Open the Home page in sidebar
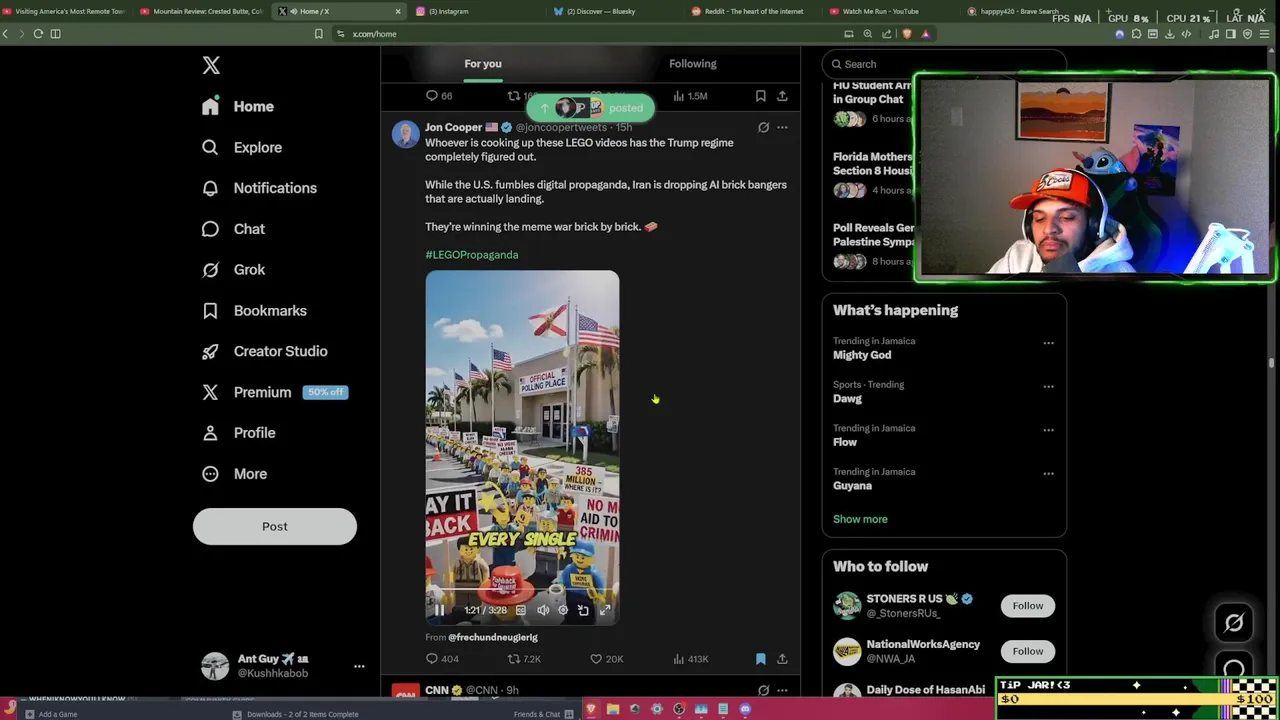Screen dimensions: 1280x720 click(x=238, y=106)
